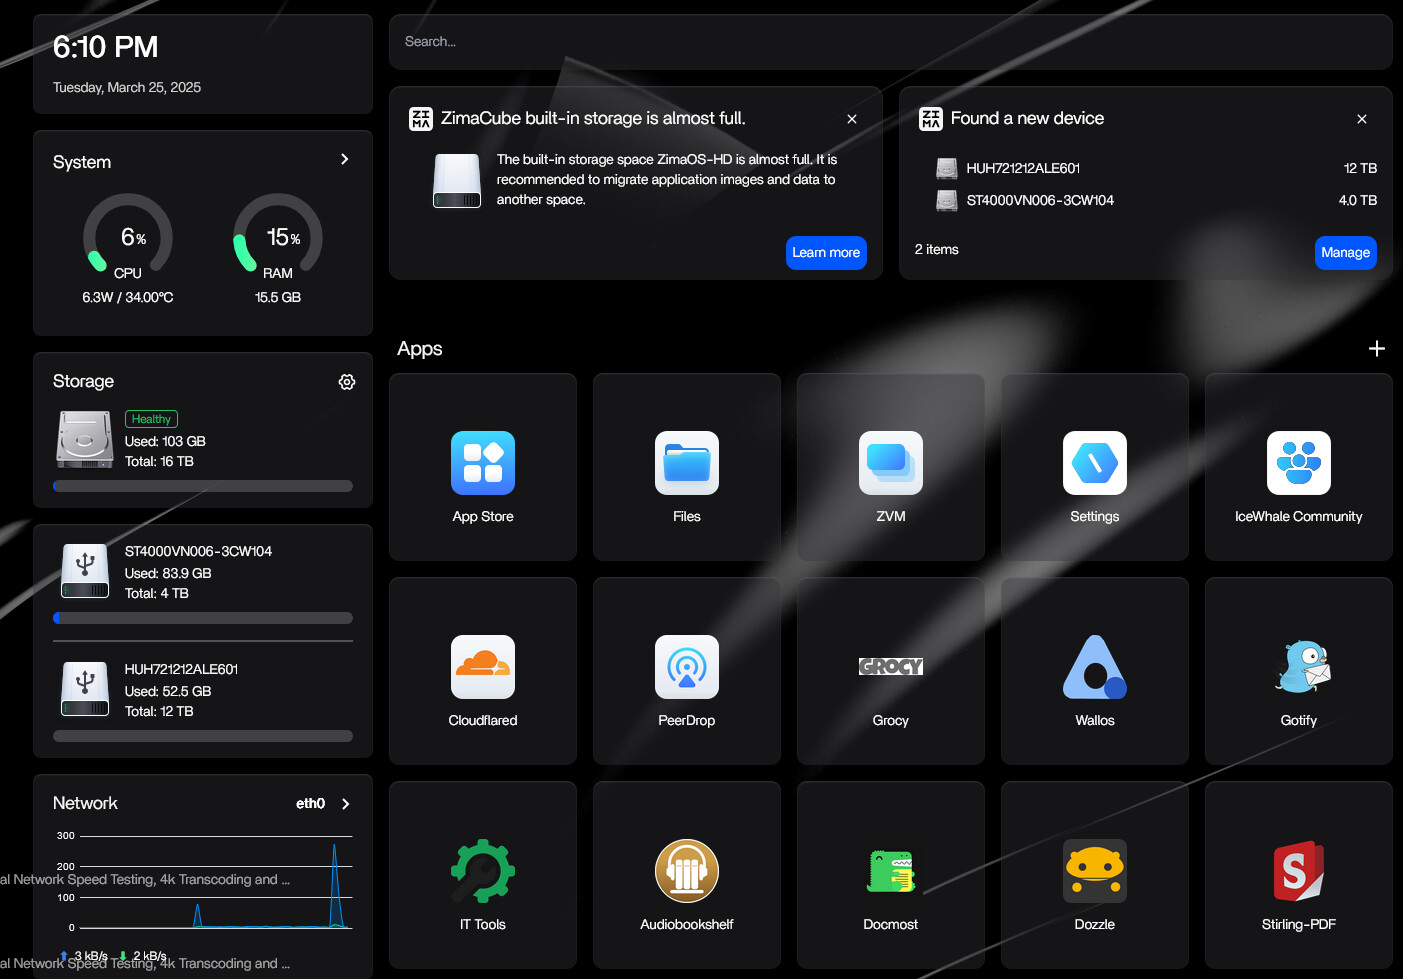Expand the System panel chevron
This screenshot has height=979, width=1403.
345,159
